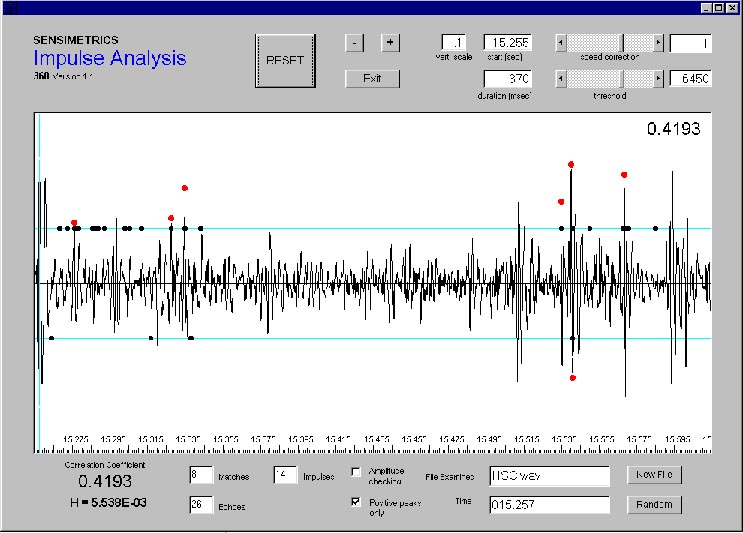743x533 pixels.
Task: Click the Echoes value field
Action: [199, 505]
